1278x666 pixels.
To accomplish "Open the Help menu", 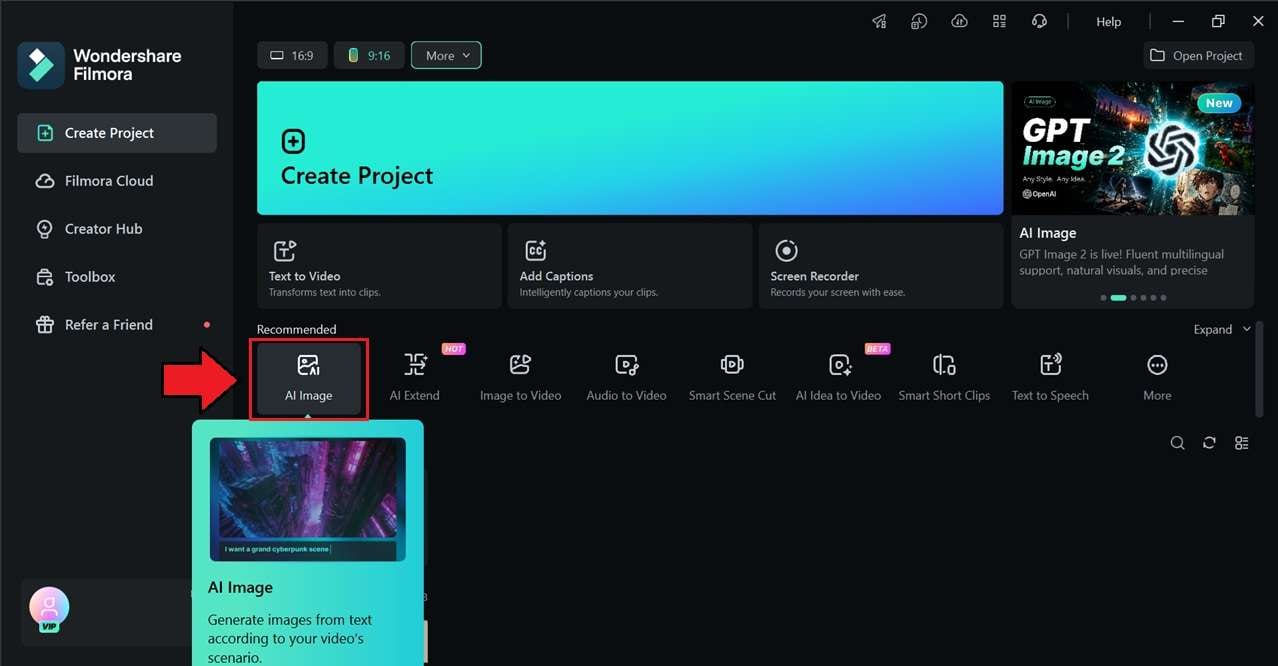I will pyautogui.click(x=1109, y=22).
